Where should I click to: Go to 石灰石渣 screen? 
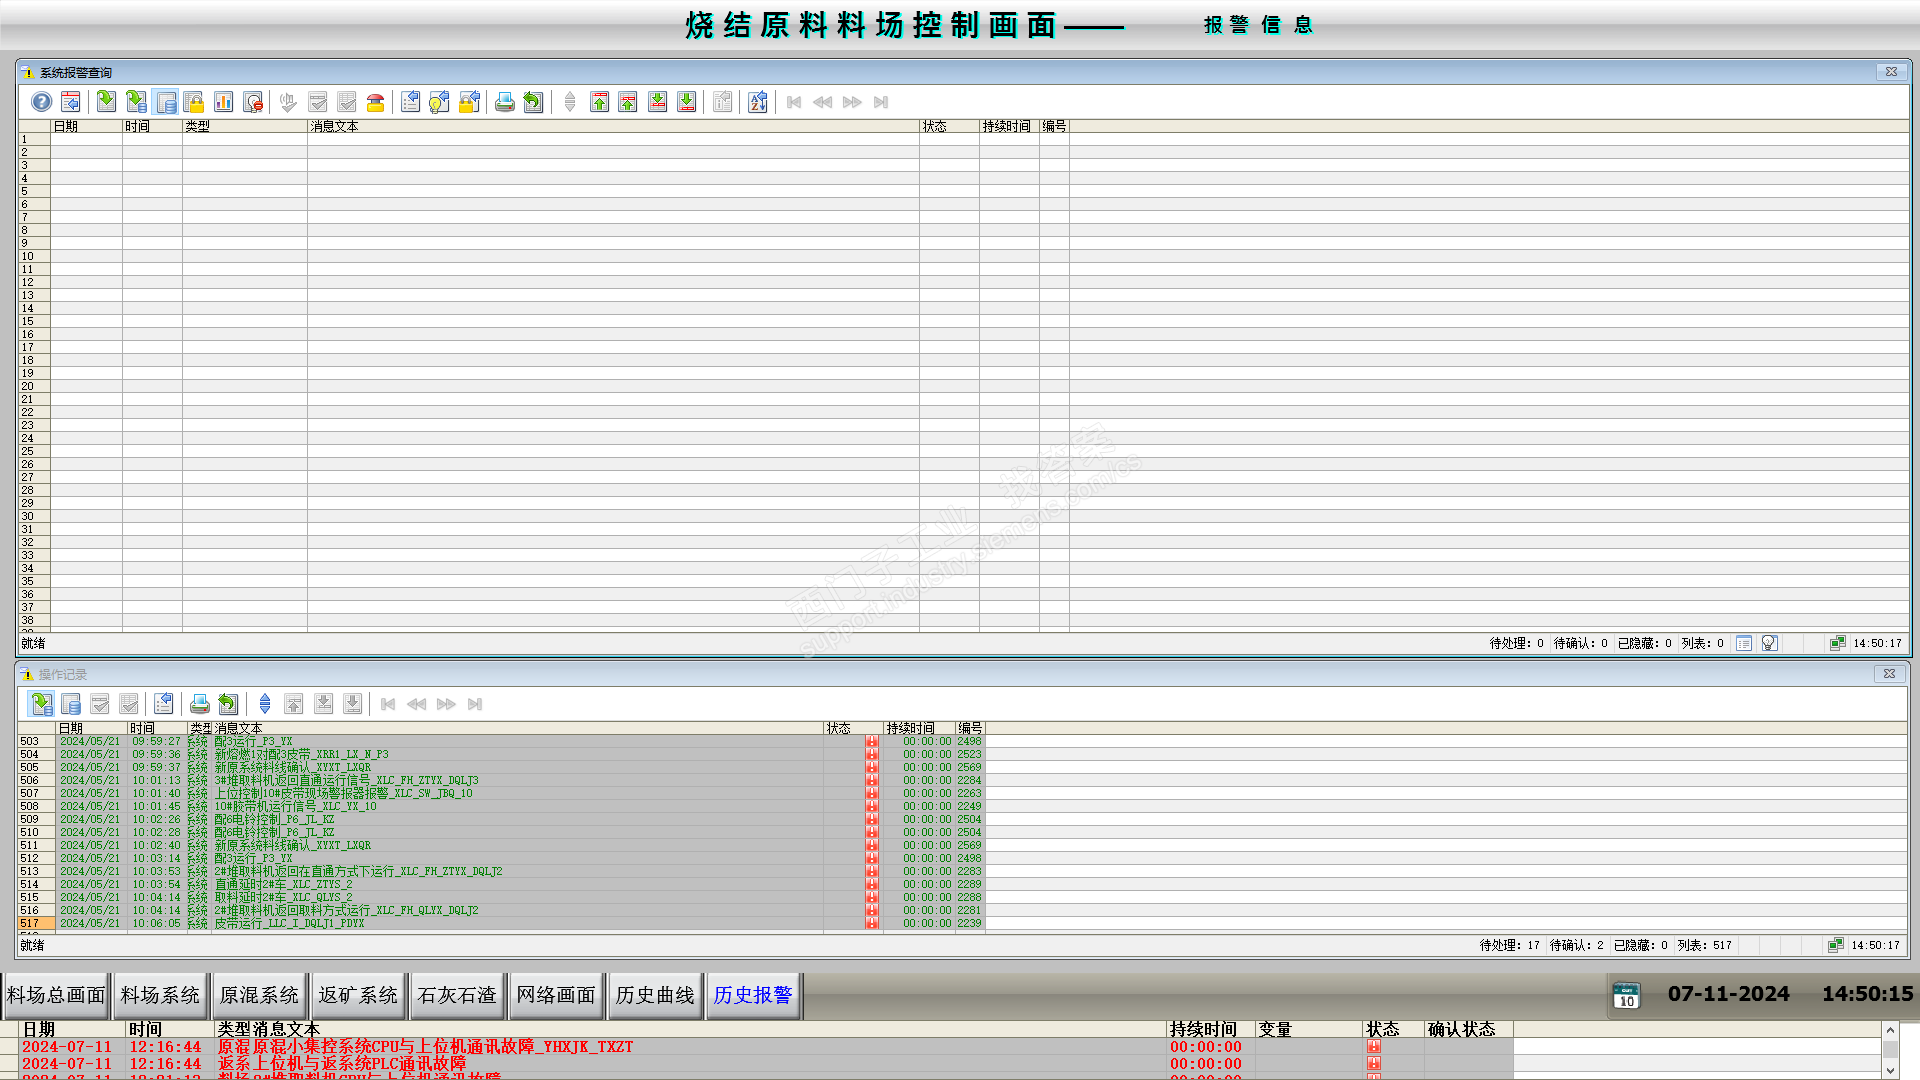(x=457, y=995)
